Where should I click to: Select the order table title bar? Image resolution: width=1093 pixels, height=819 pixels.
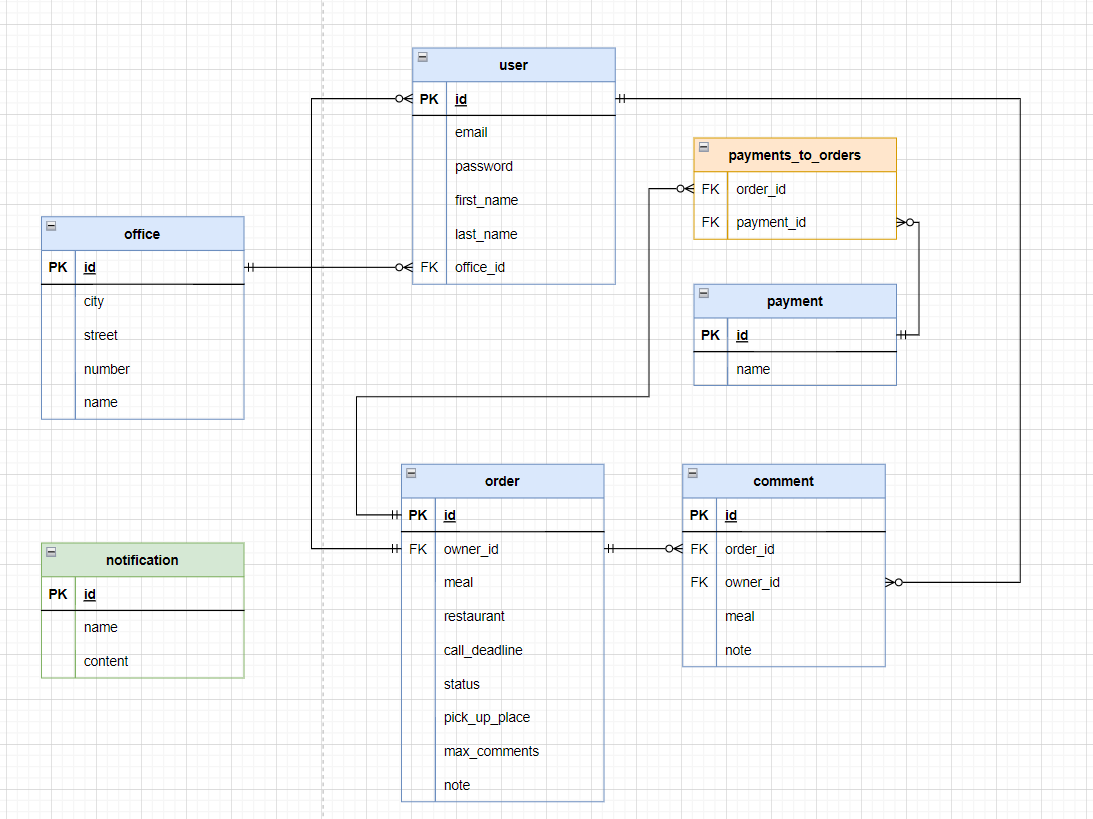pos(502,480)
